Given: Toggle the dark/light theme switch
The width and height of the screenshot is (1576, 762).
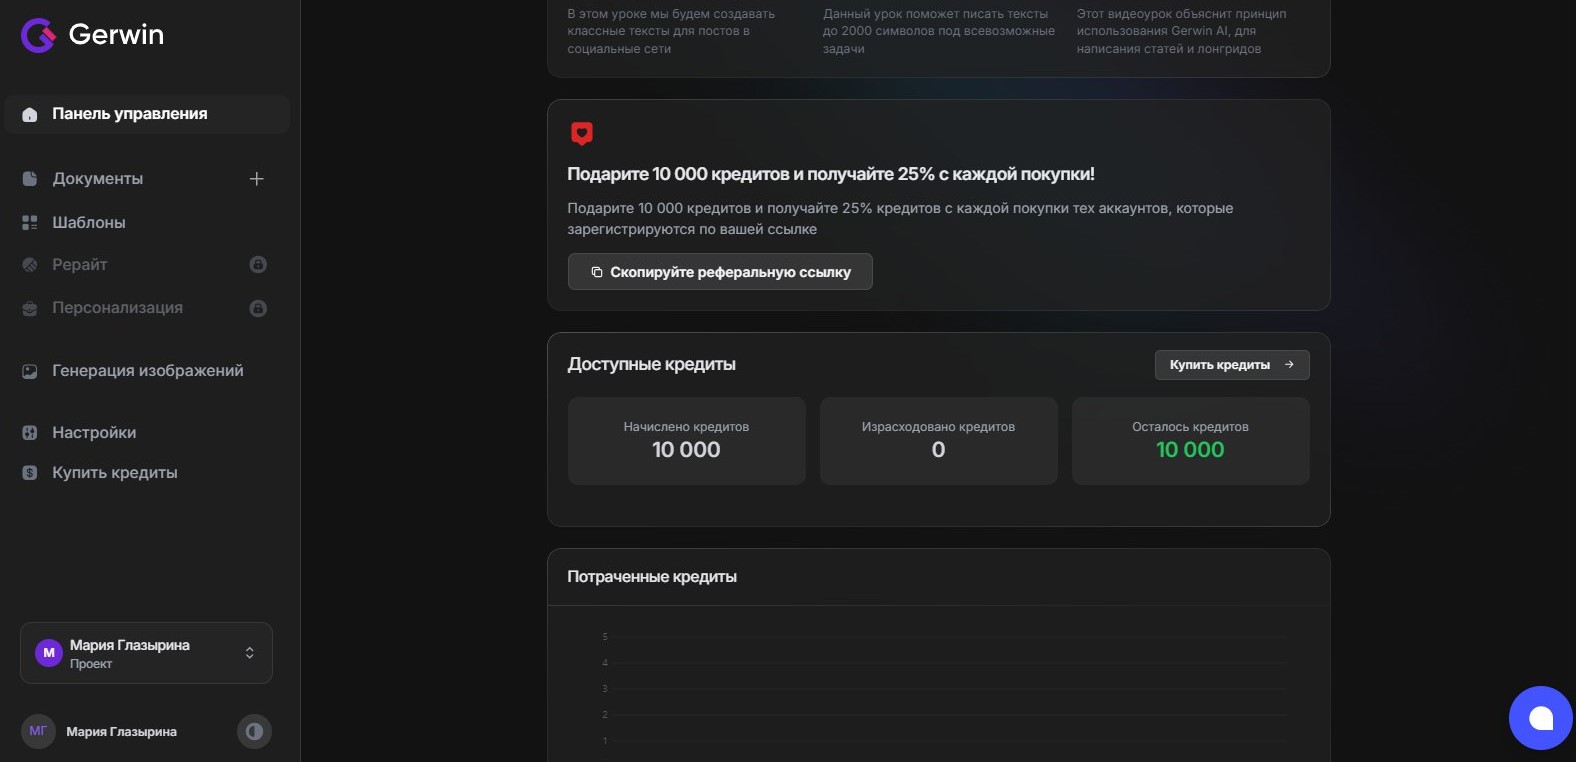Looking at the screenshot, I should pos(254,731).
